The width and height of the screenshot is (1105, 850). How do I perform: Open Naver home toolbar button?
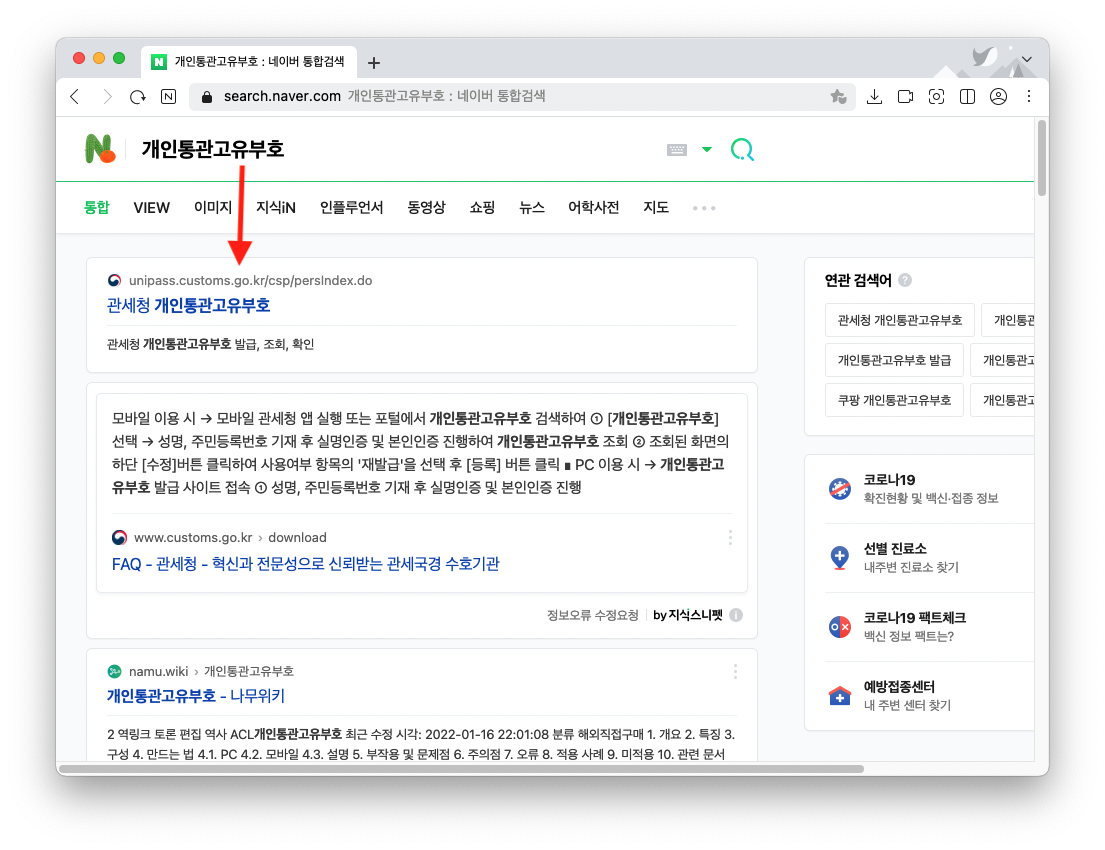coord(168,97)
